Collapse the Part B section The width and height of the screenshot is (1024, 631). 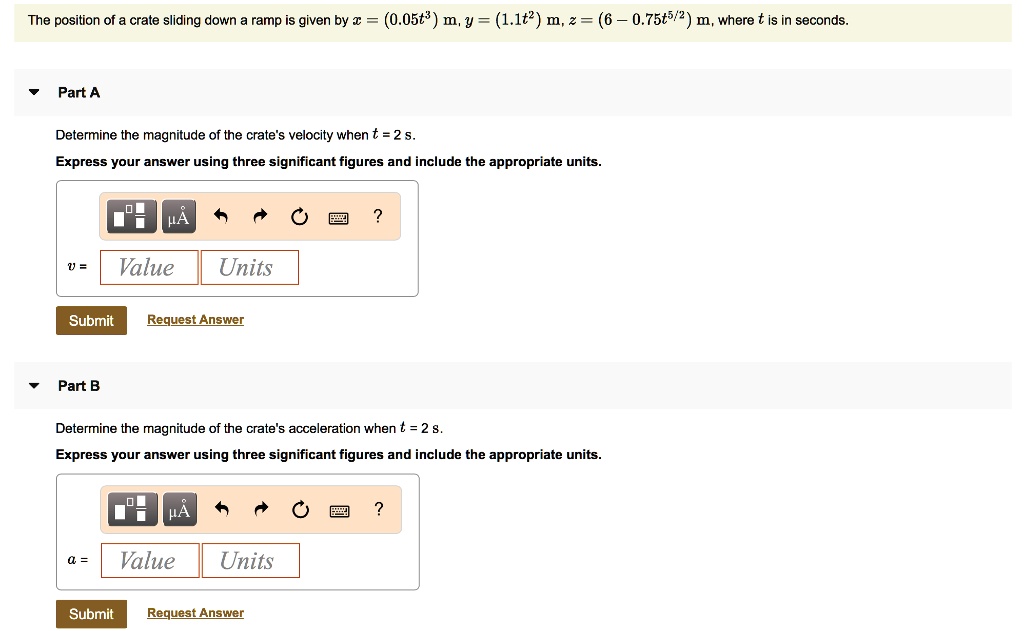pos(33,385)
